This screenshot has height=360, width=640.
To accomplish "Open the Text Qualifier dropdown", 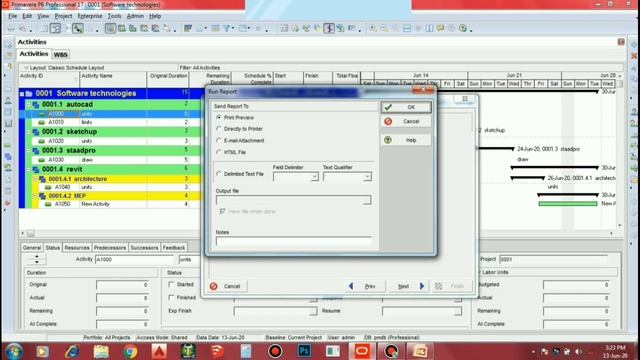I will coord(367,177).
